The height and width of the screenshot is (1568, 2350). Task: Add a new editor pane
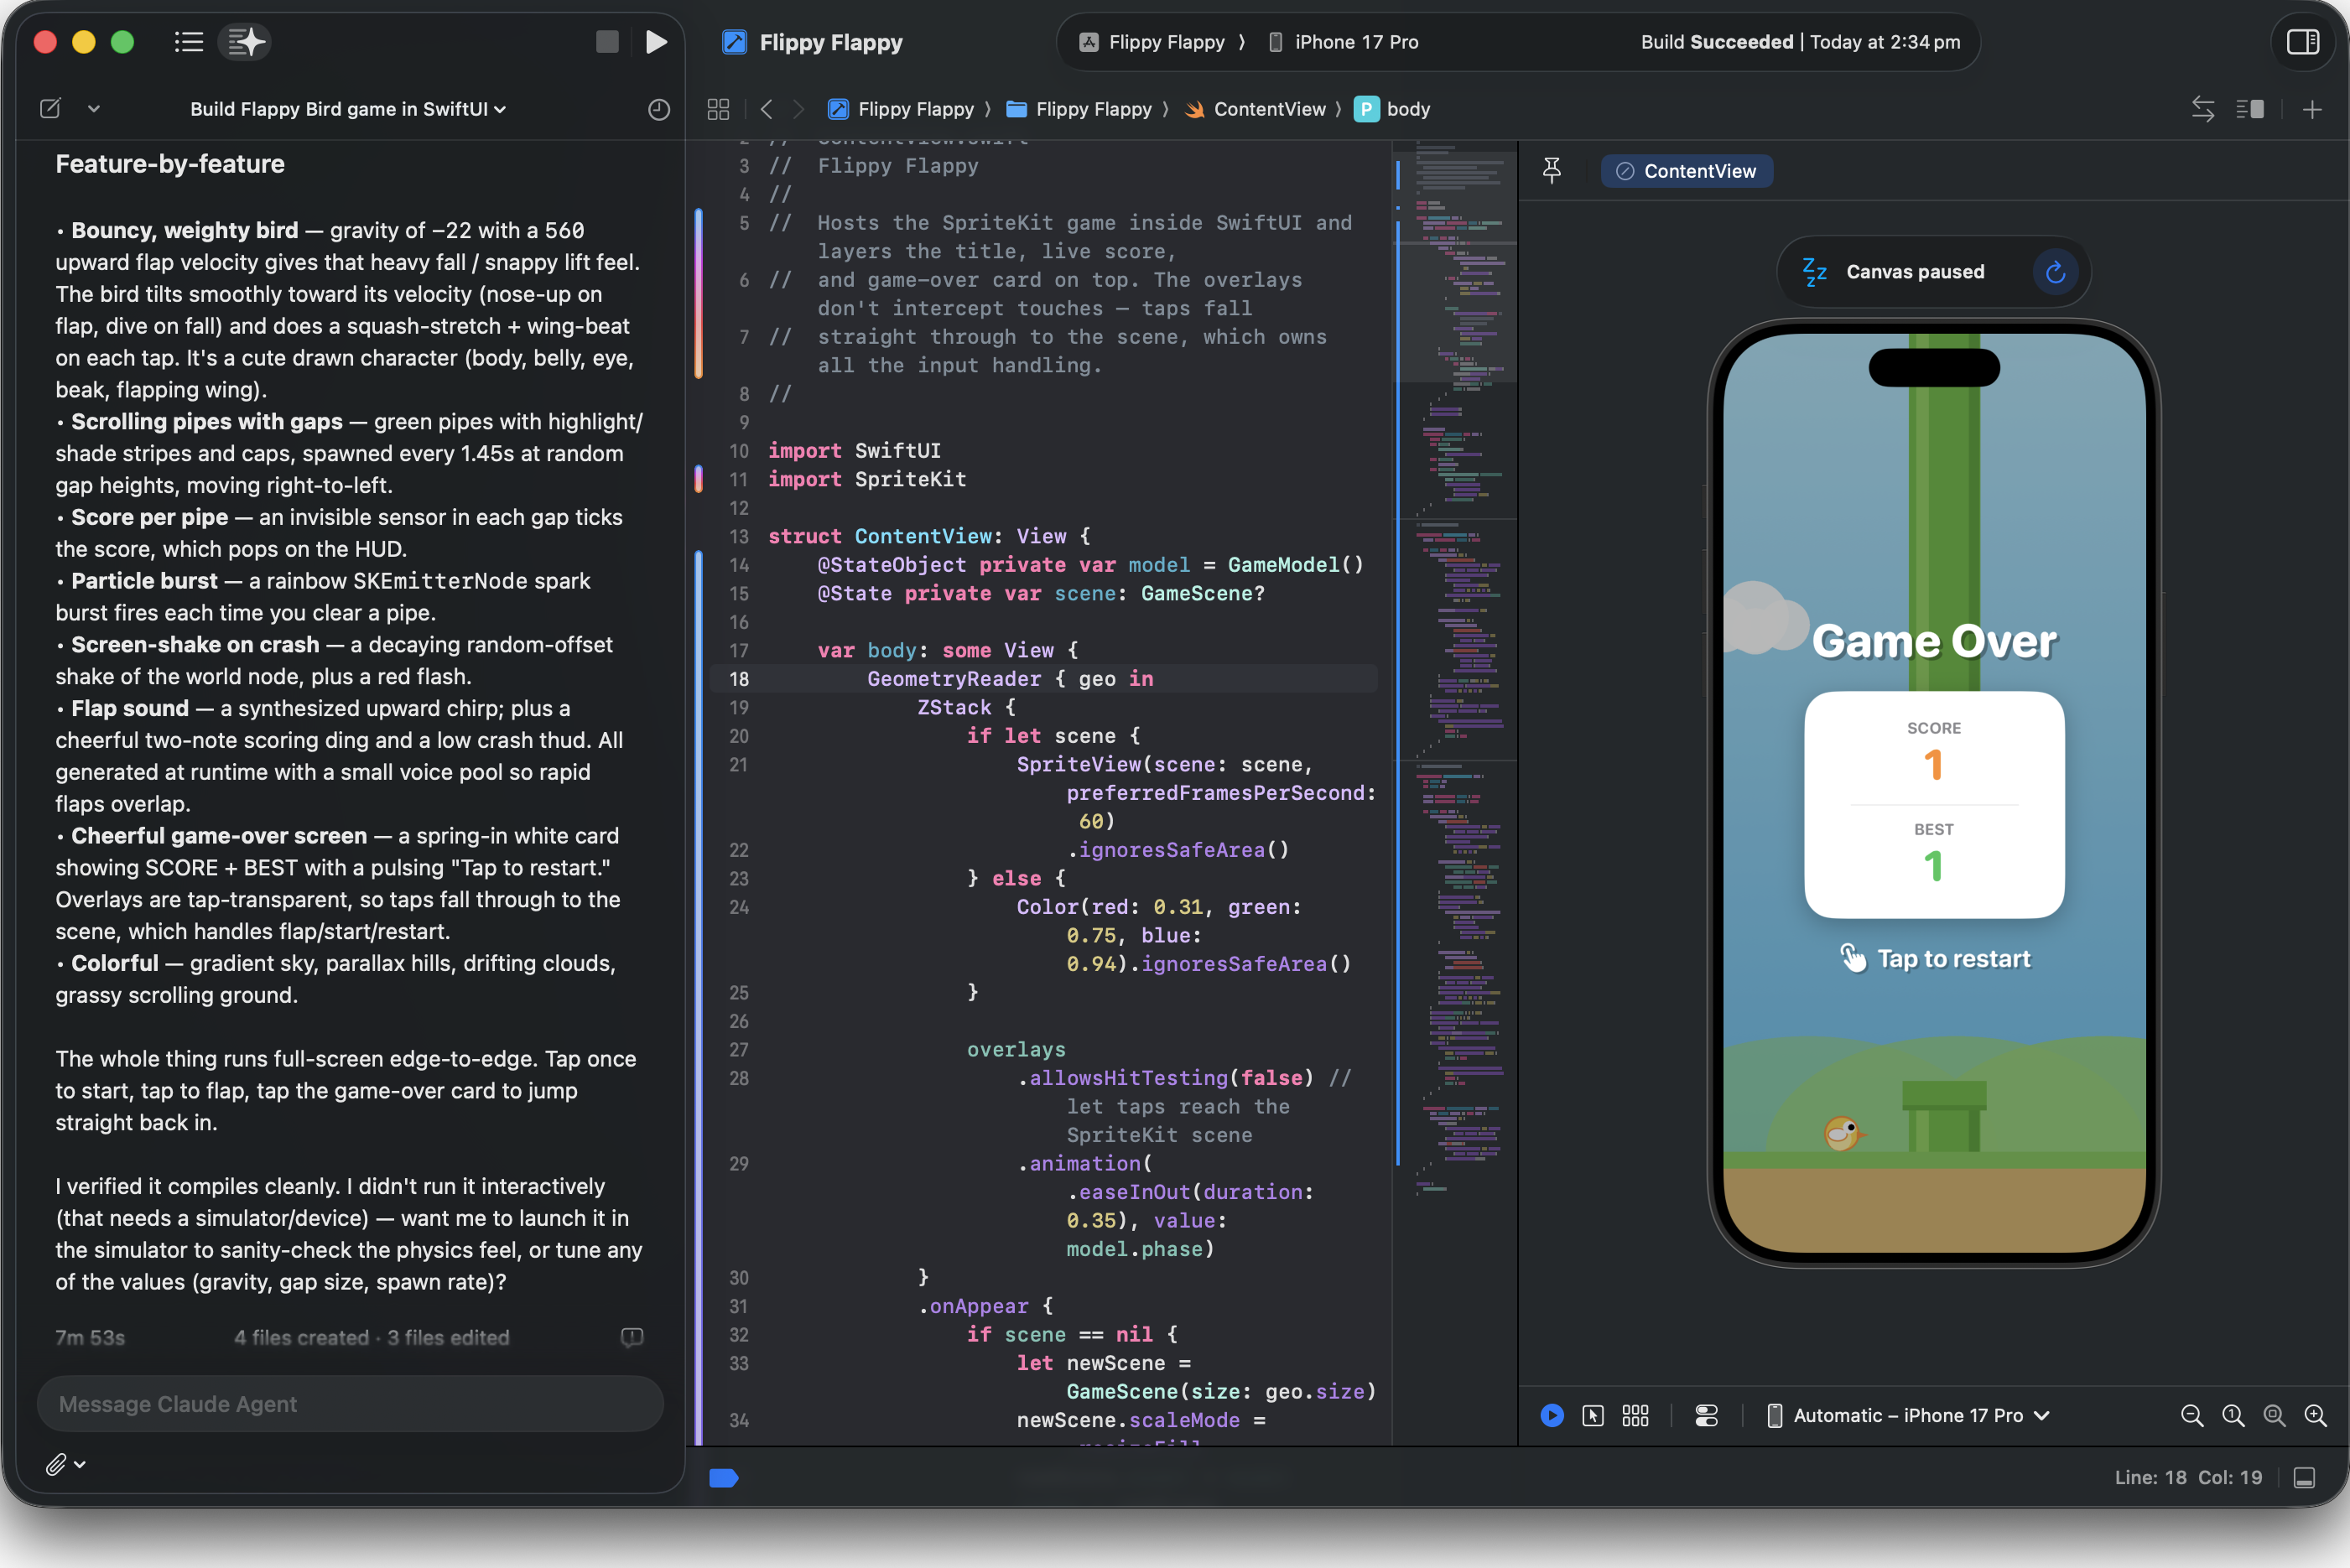pyautogui.click(x=2311, y=109)
